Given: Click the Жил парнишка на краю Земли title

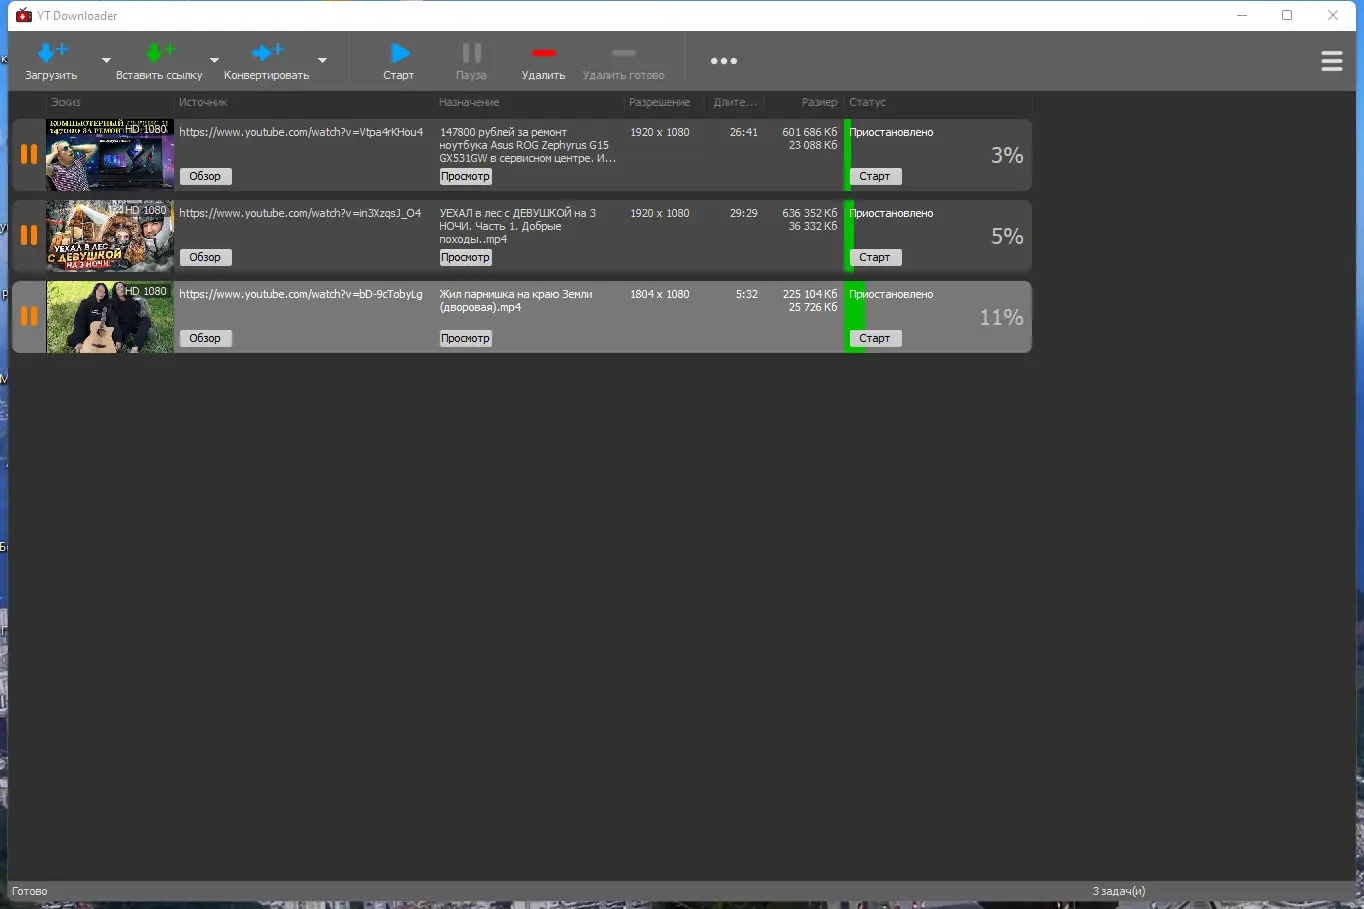Looking at the screenshot, I should tap(516, 301).
